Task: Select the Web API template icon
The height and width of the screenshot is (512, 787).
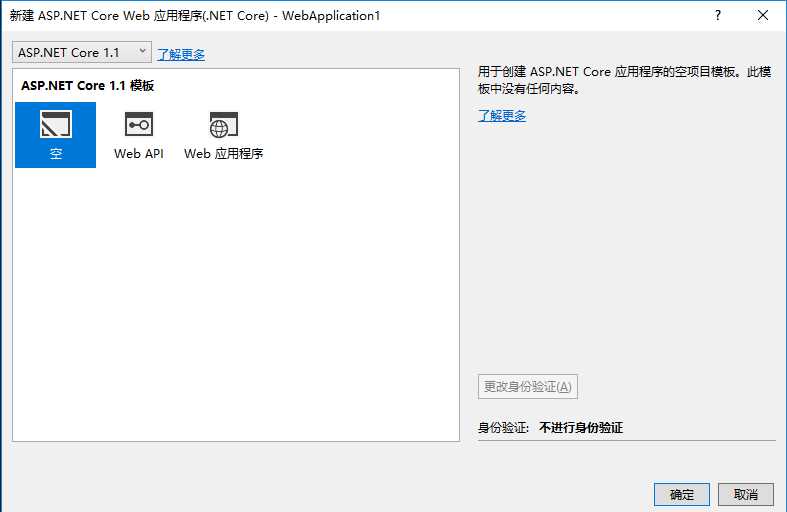Action: pos(139,135)
